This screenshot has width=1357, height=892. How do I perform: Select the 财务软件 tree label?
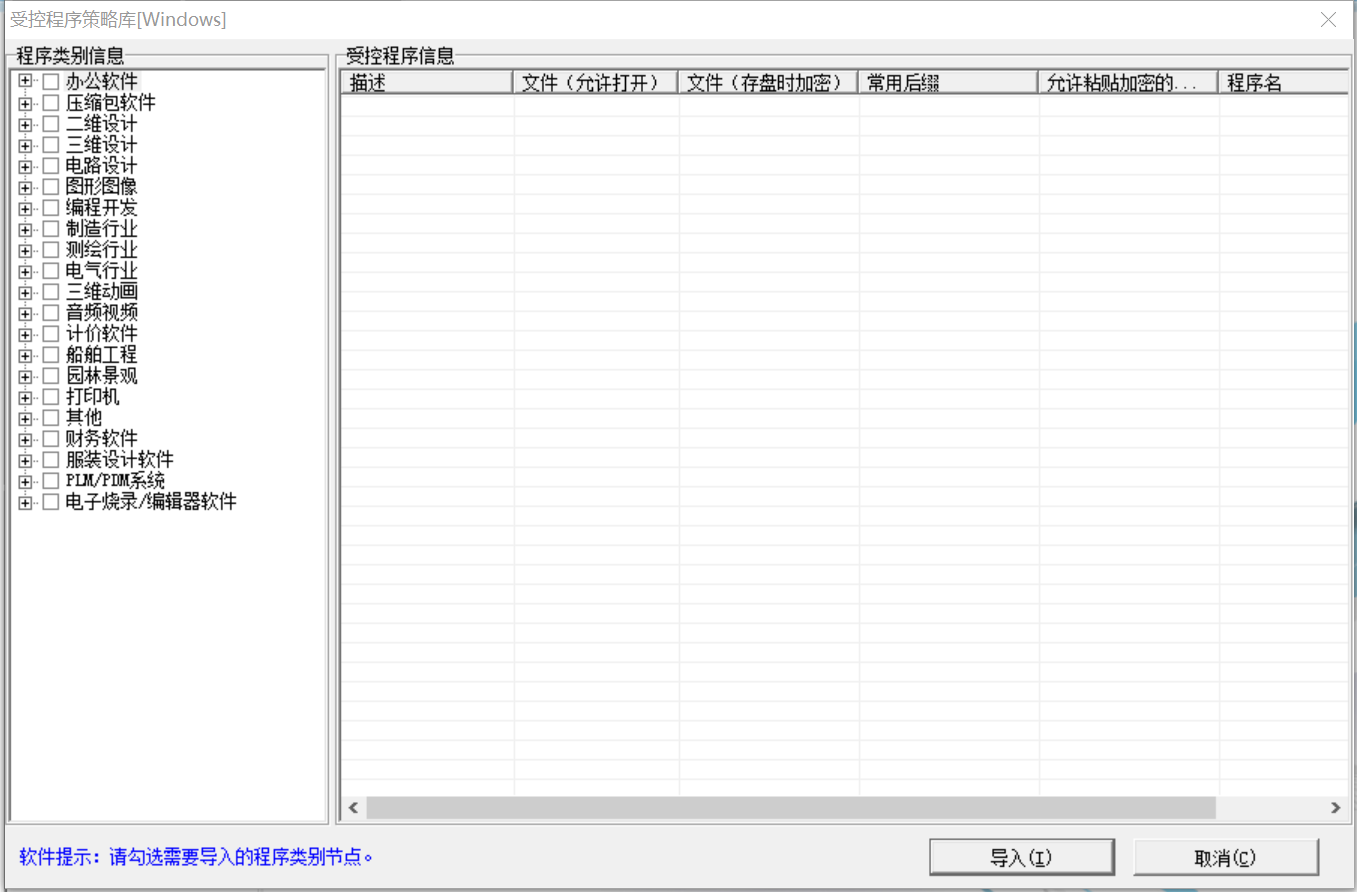pyautogui.click(x=102, y=439)
